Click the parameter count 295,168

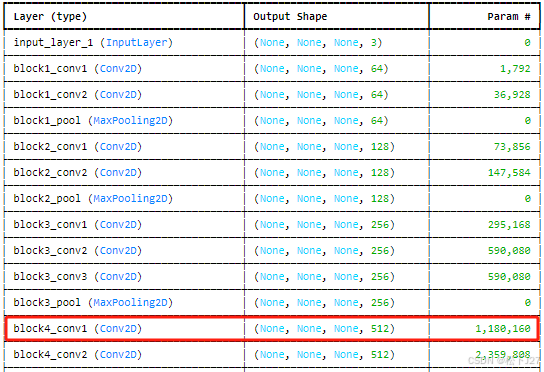(509, 225)
